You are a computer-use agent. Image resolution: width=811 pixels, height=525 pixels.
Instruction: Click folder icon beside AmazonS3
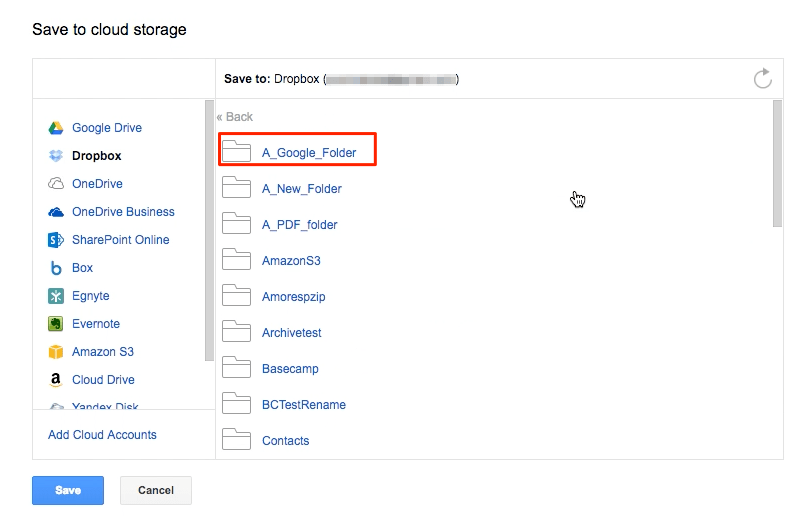click(236, 259)
